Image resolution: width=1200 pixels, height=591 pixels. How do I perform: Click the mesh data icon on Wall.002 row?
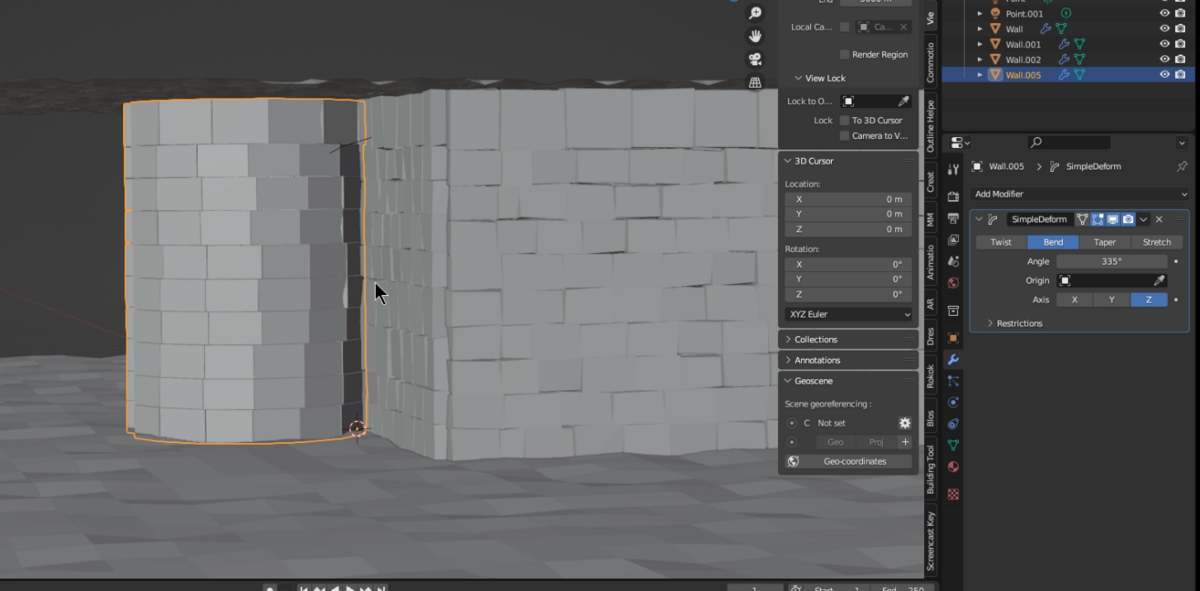coord(1079,60)
